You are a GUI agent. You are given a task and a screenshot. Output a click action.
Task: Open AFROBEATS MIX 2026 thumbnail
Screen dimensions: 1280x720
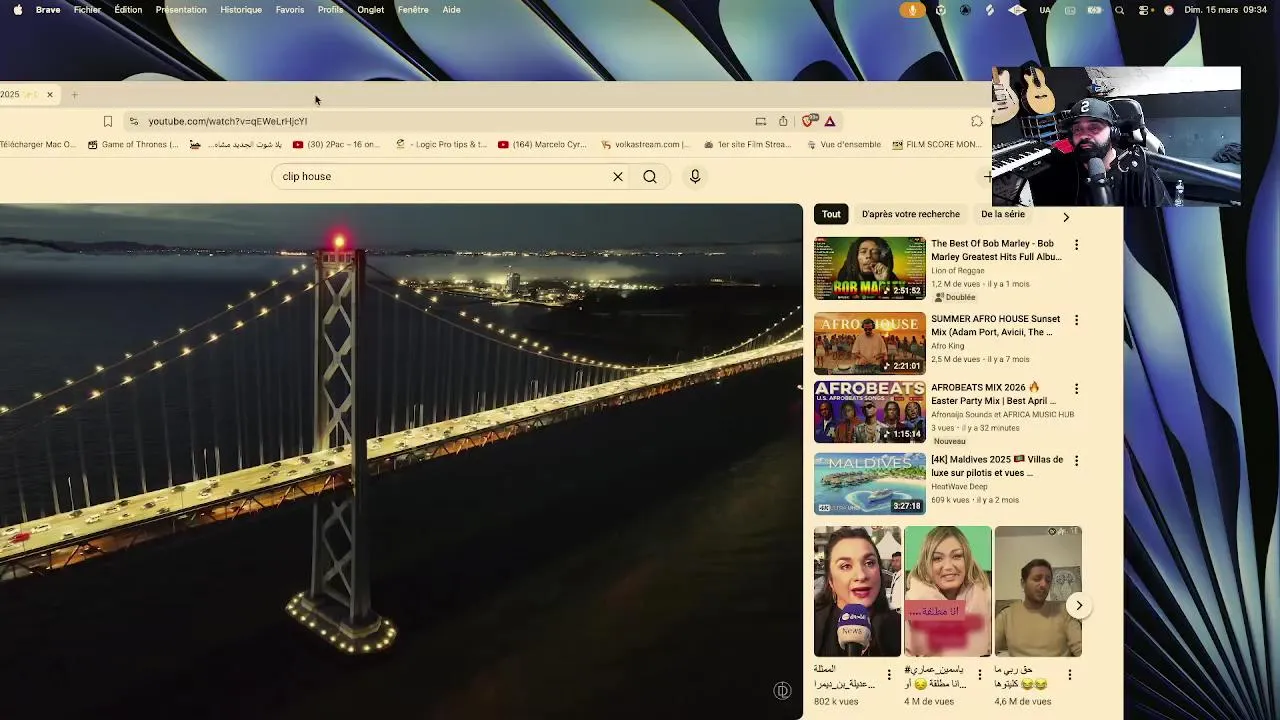870,411
